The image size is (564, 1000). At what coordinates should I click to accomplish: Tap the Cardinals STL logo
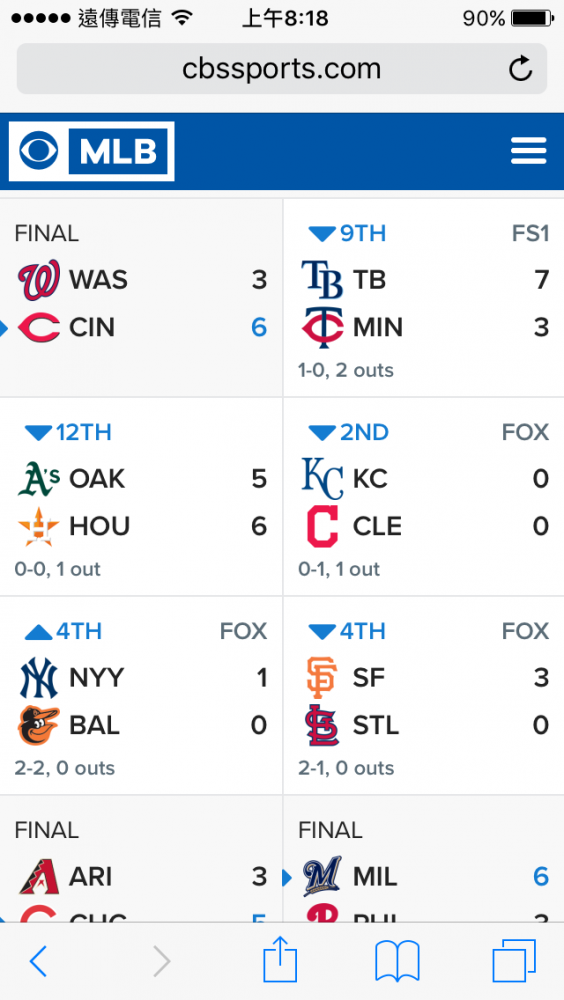click(x=322, y=725)
